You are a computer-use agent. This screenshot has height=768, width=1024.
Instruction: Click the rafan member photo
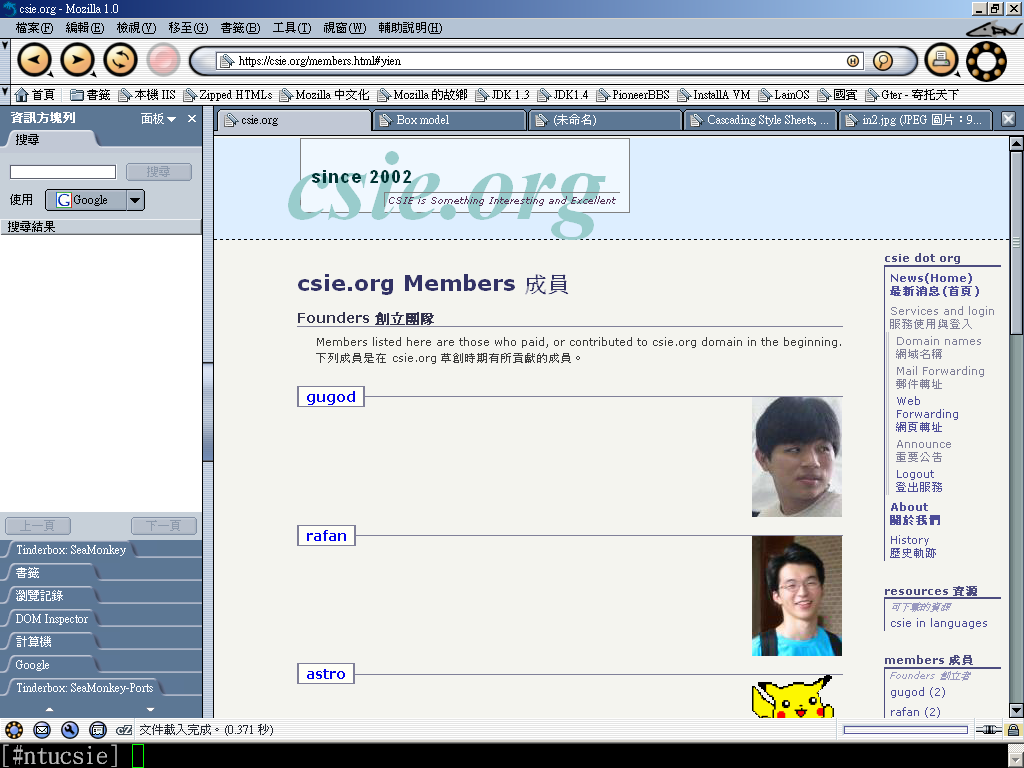(797, 596)
